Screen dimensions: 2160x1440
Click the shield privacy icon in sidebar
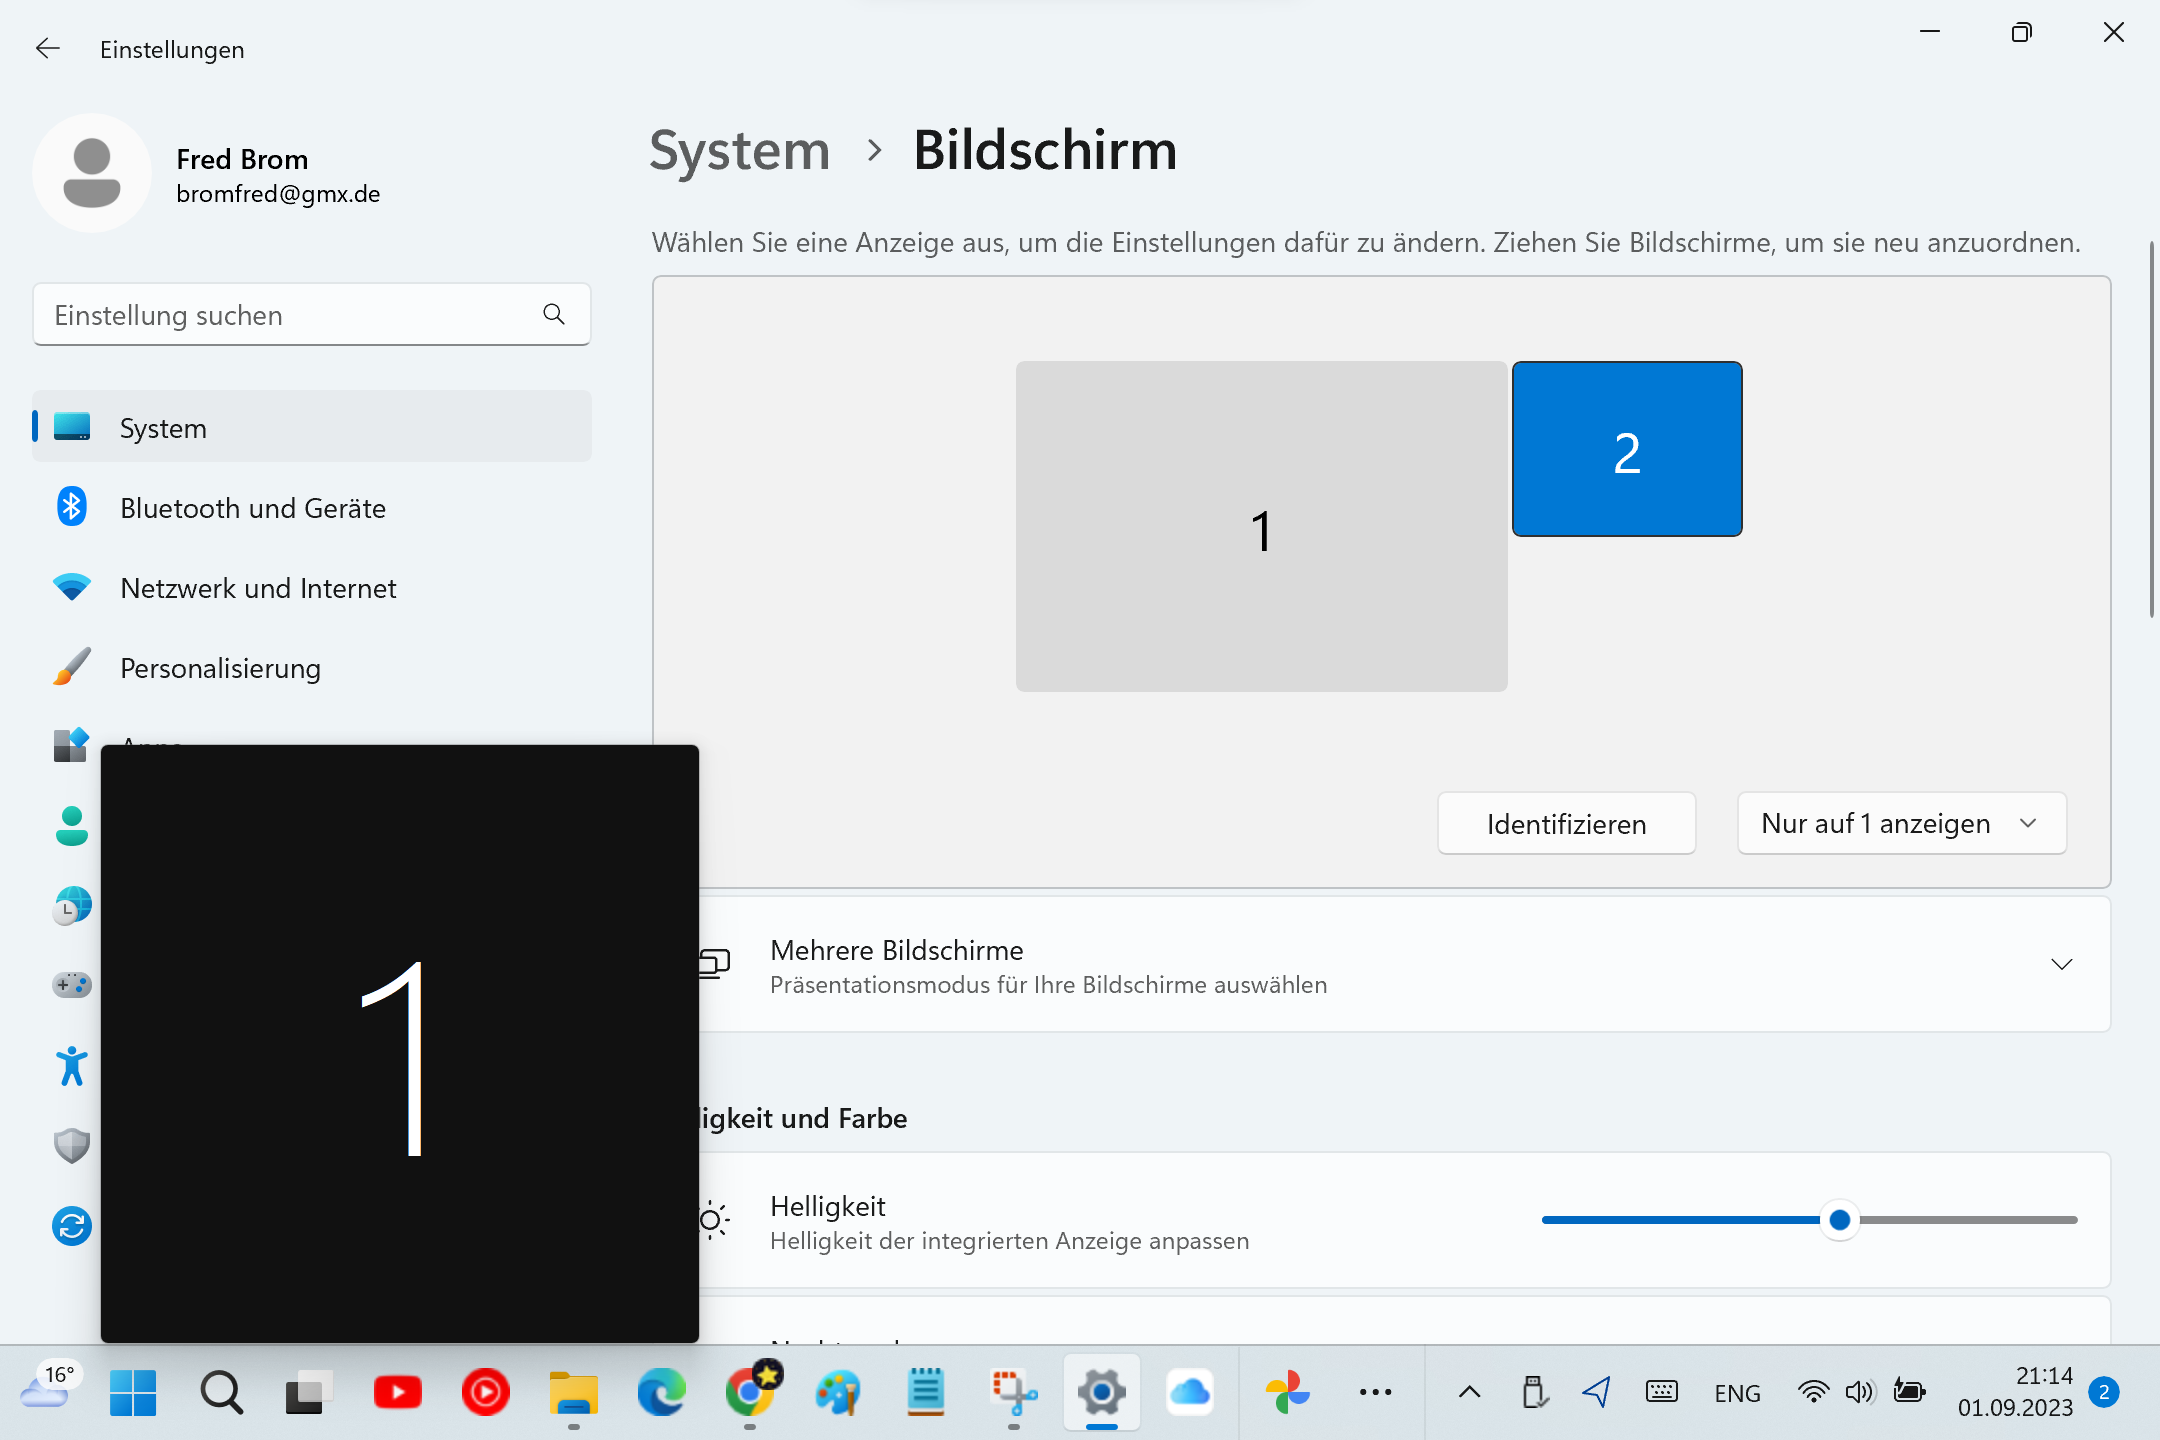click(72, 1146)
